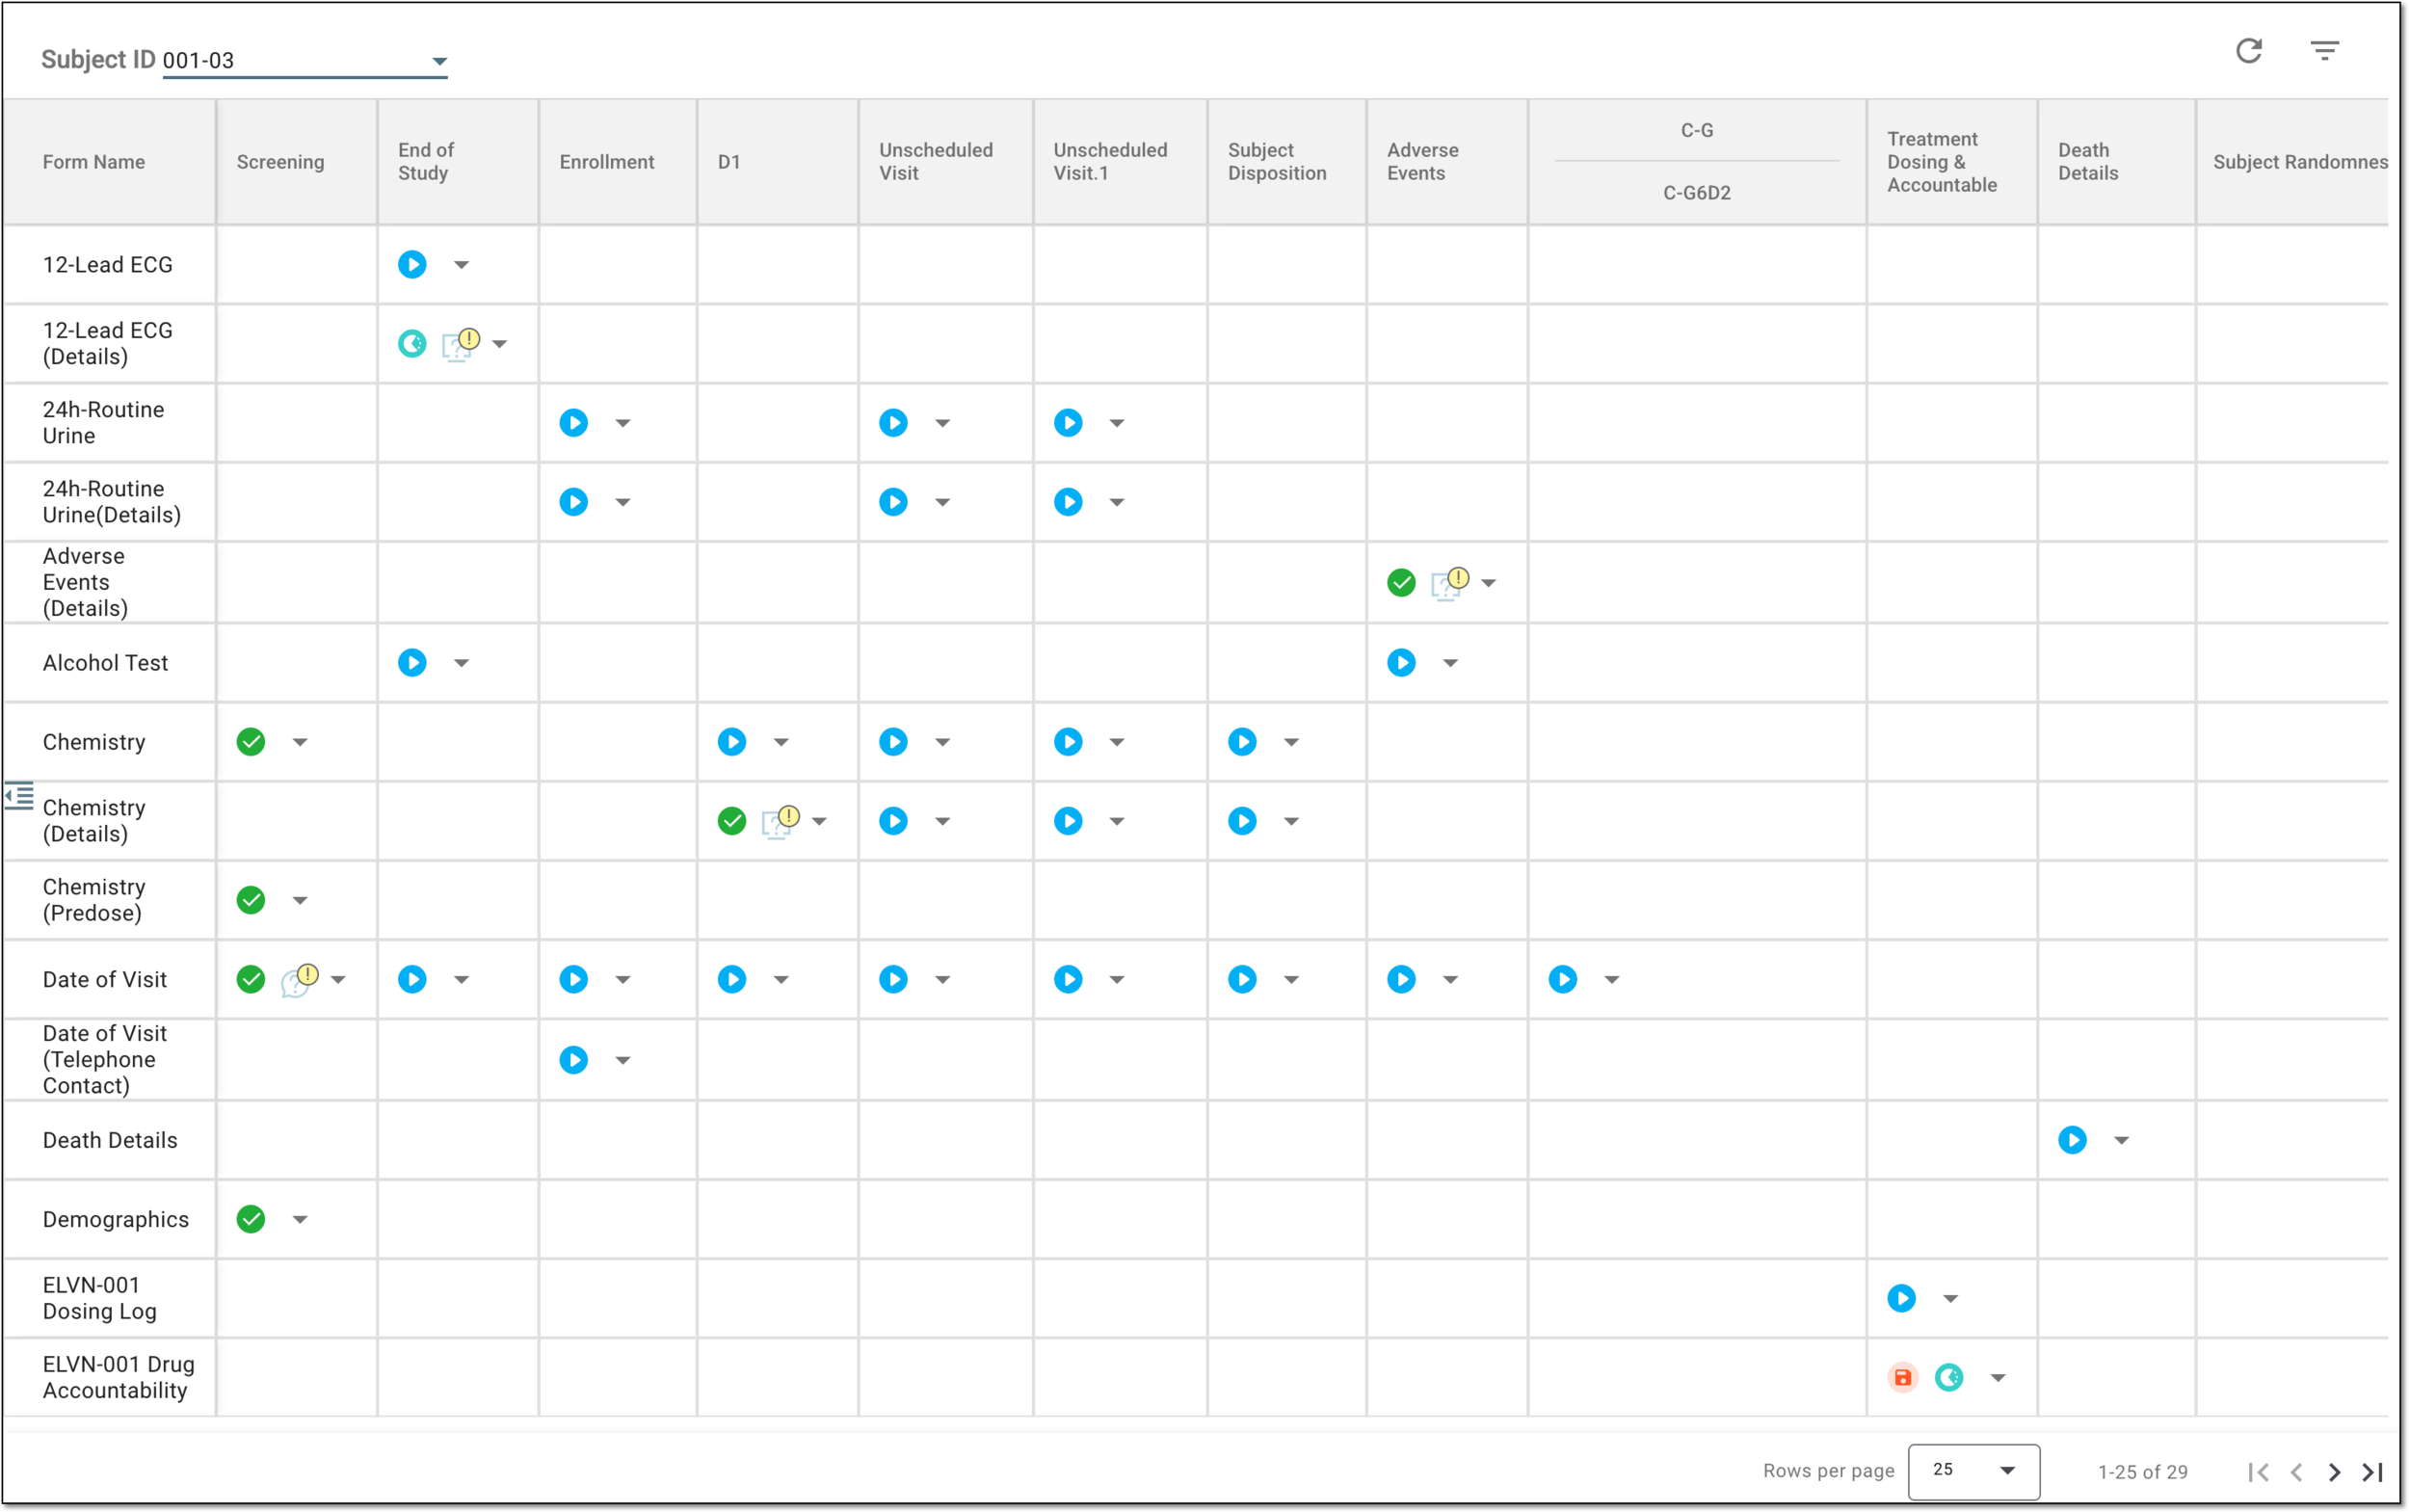Start Death Details form
Screen dimensions: 2409x1512
pos(2072,1140)
